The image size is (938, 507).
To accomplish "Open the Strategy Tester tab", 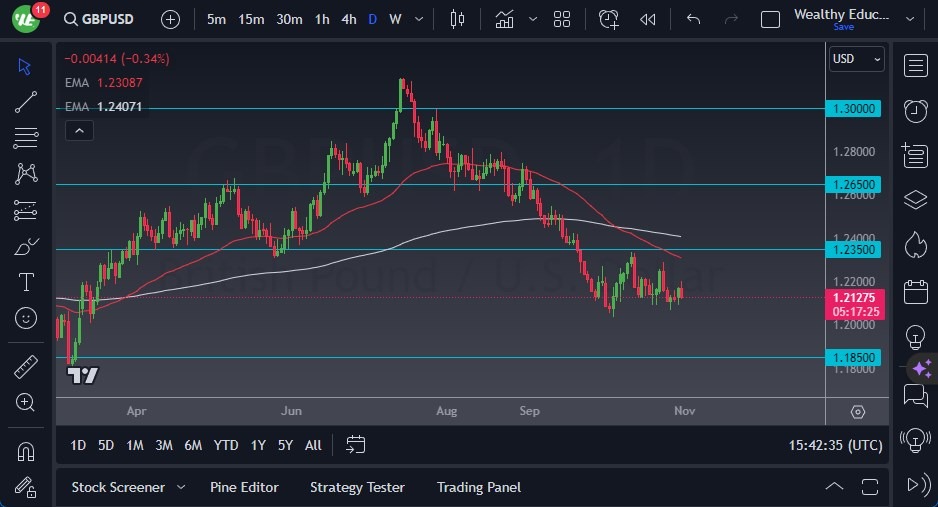I will [357, 487].
